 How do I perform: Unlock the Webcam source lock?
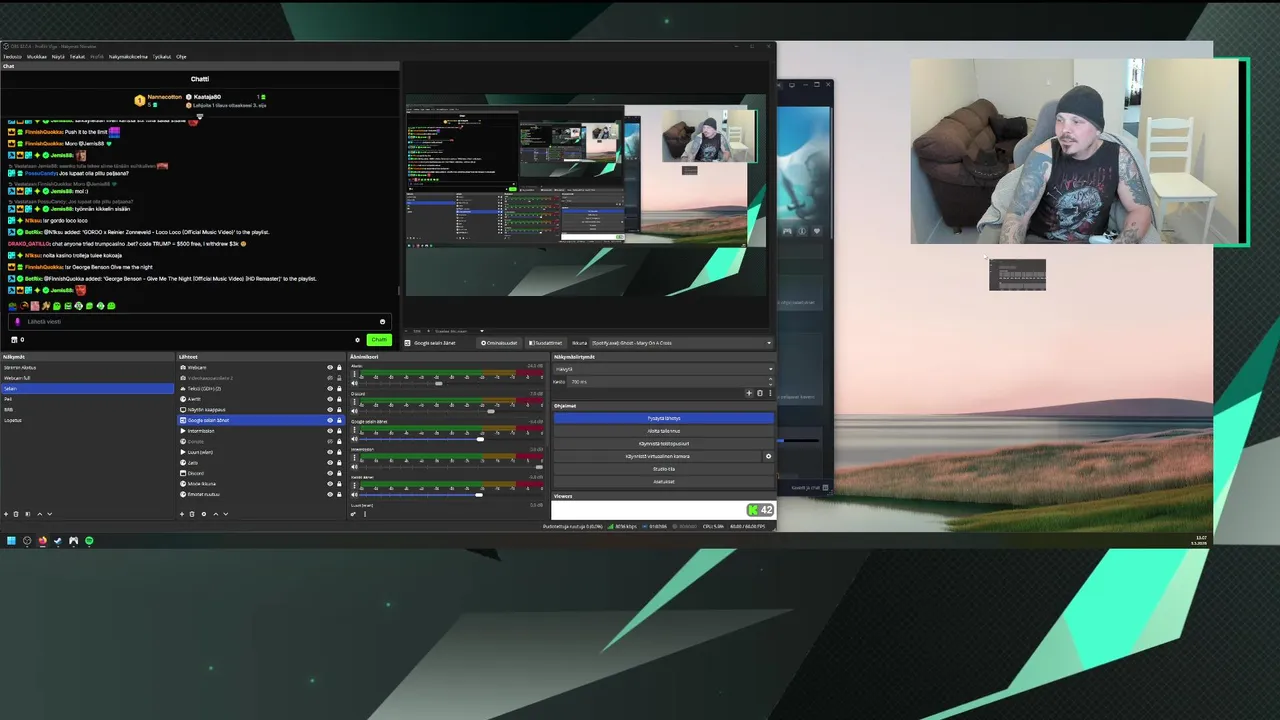(x=339, y=367)
